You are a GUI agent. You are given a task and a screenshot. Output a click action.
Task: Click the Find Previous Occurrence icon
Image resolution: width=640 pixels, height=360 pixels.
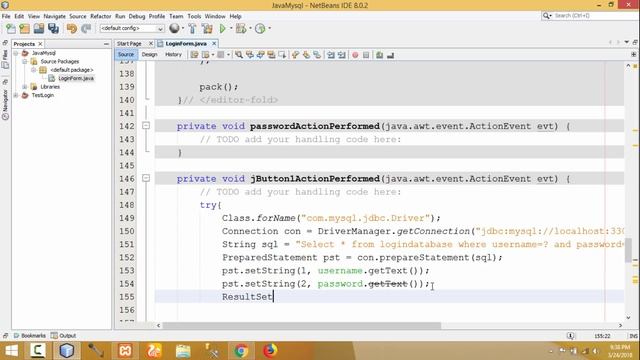250,55
